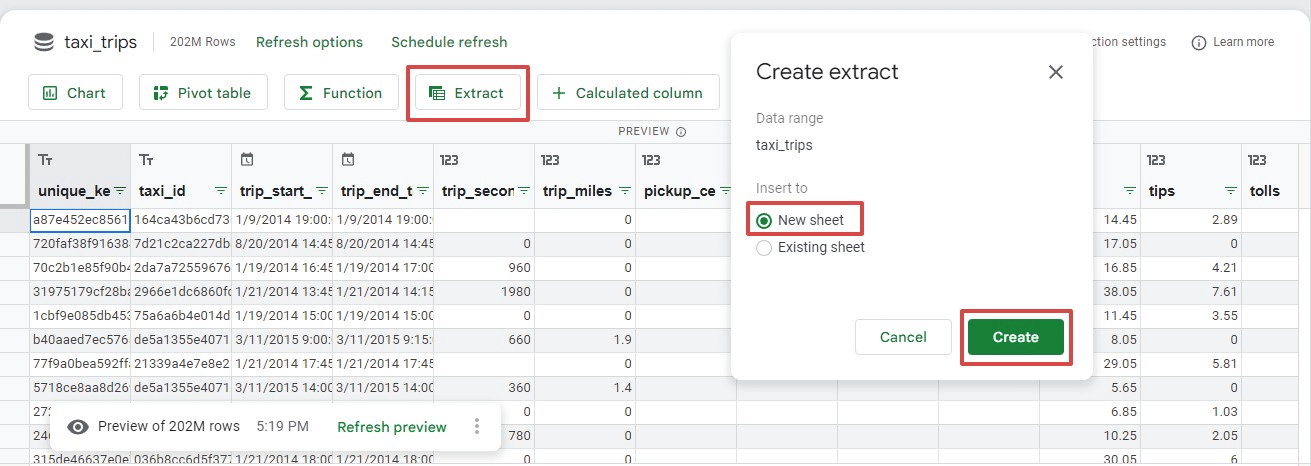Open the filter dropdown on tips column
The image size is (1311, 466).
[1231, 191]
